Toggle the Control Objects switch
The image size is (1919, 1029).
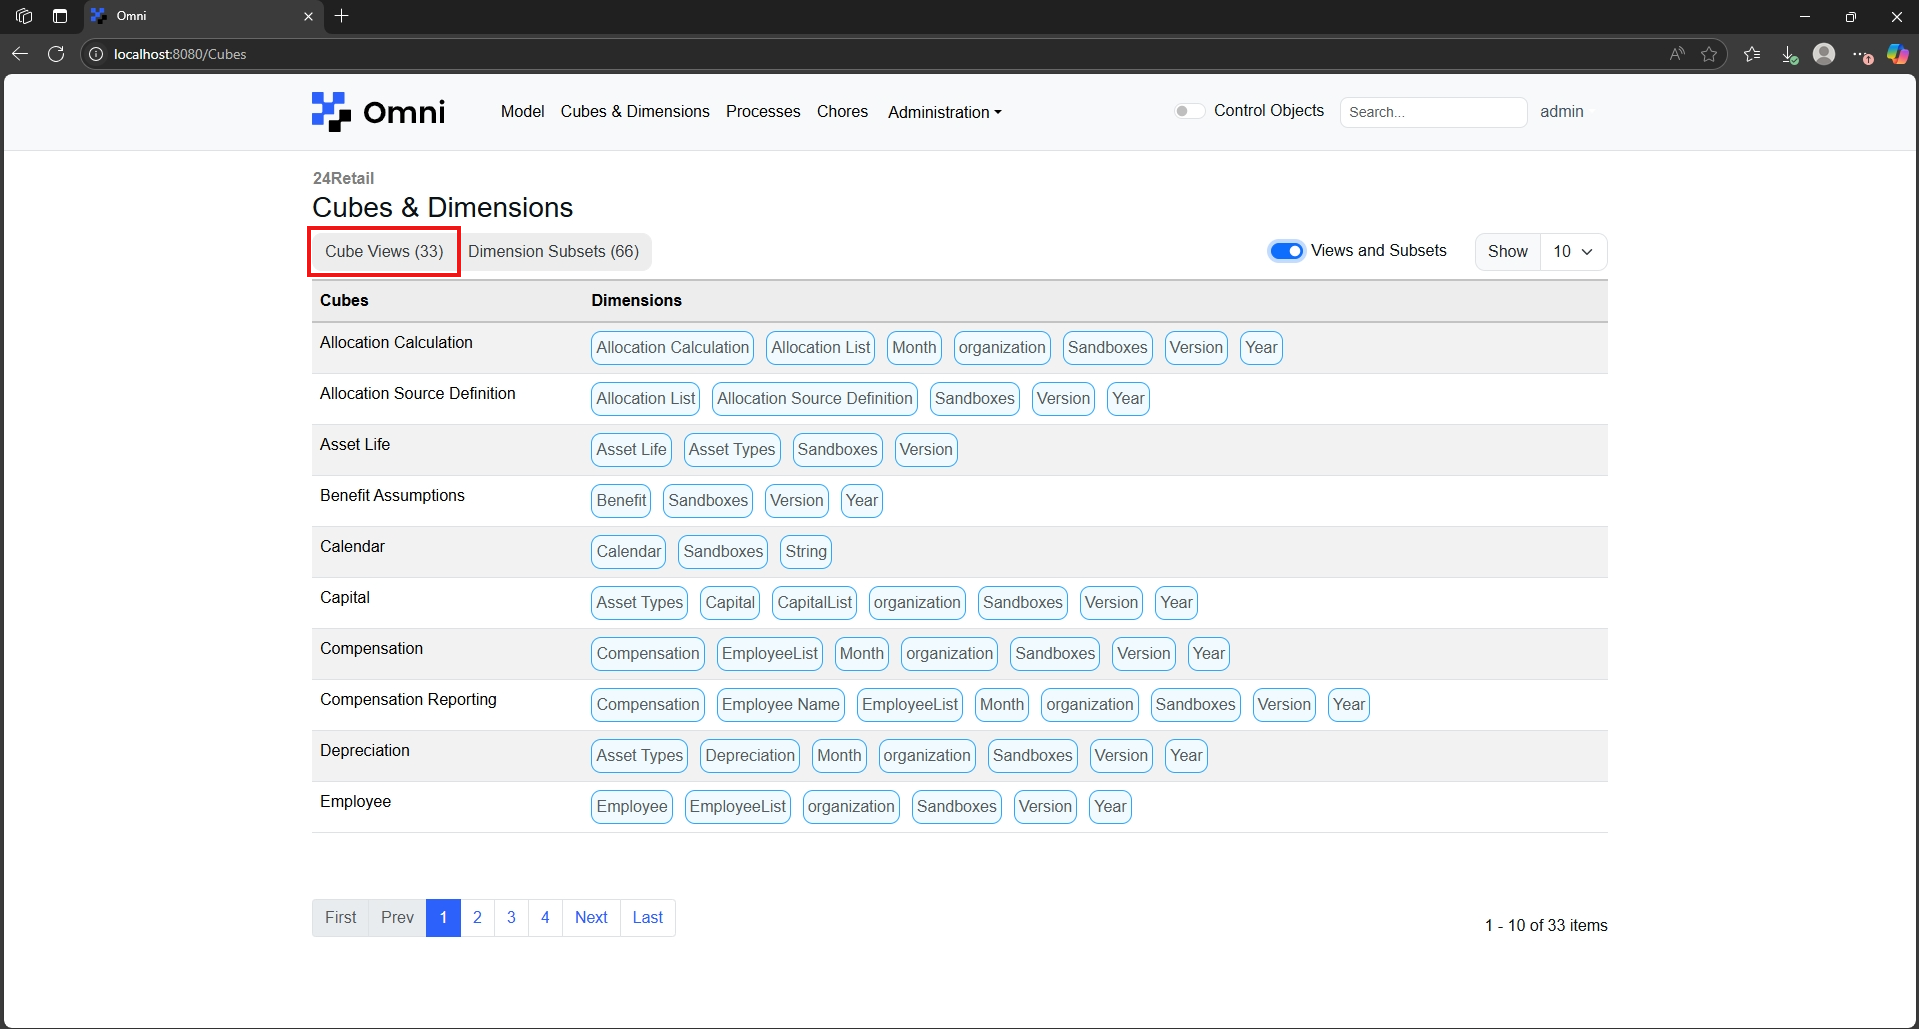click(x=1188, y=111)
